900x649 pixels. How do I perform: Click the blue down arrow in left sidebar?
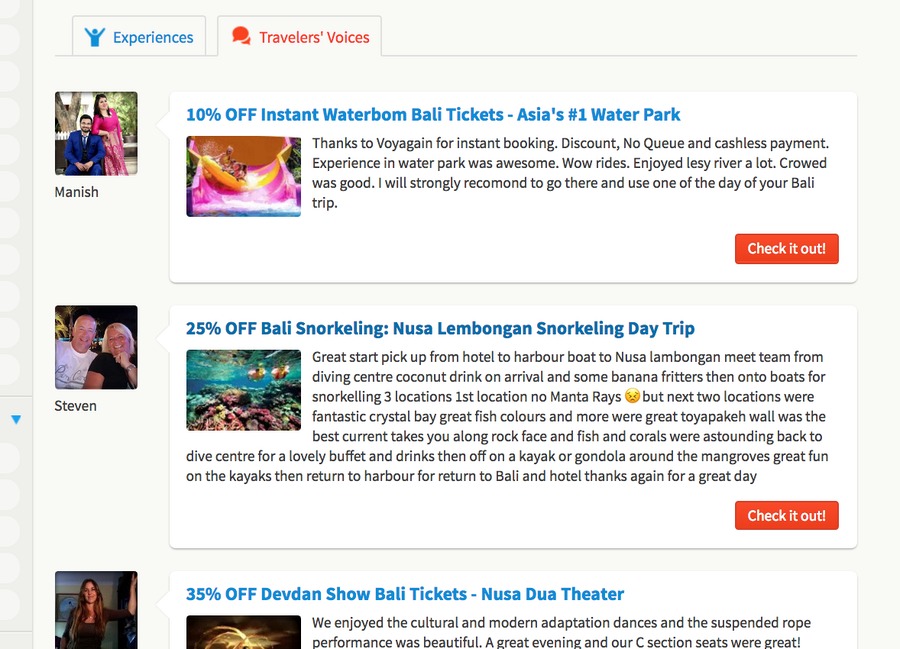[16, 419]
